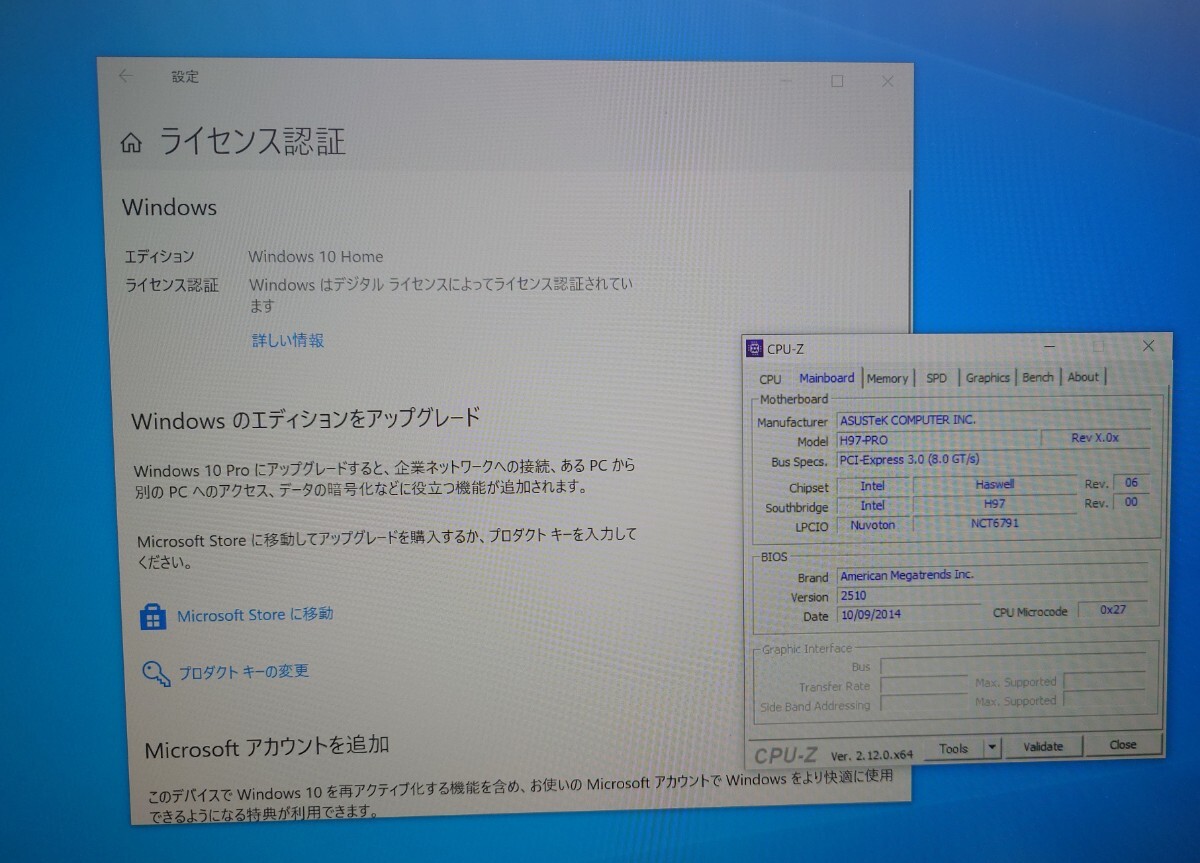Click the LPCIO NCT6791 field
This screenshot has height=863, width=1200.
(x=995, y=523)
